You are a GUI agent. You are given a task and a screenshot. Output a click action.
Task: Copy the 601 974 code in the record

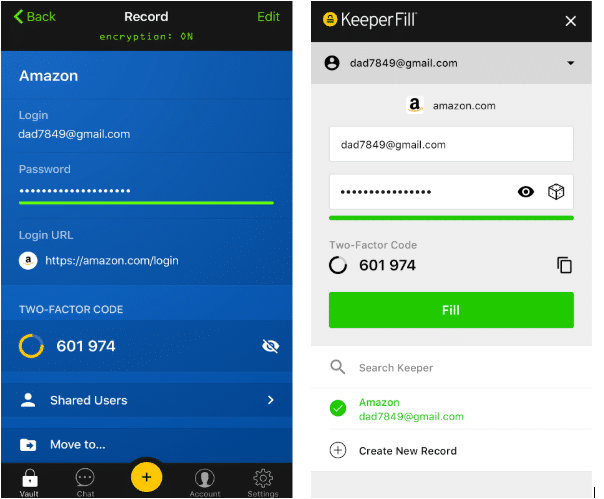(86, 346)
